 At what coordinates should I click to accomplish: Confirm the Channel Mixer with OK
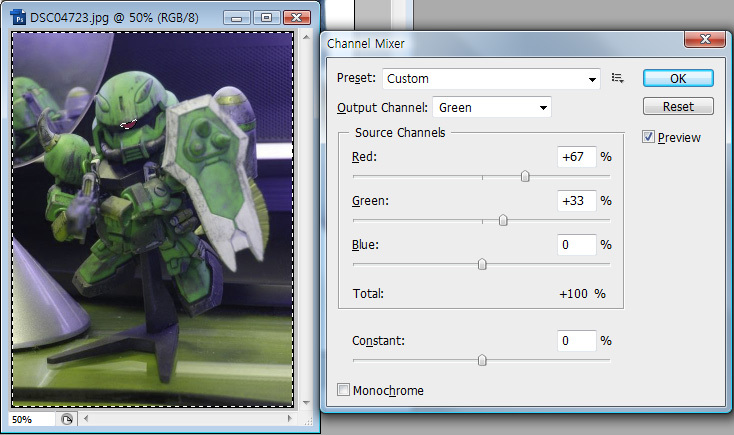pos(678,78)
